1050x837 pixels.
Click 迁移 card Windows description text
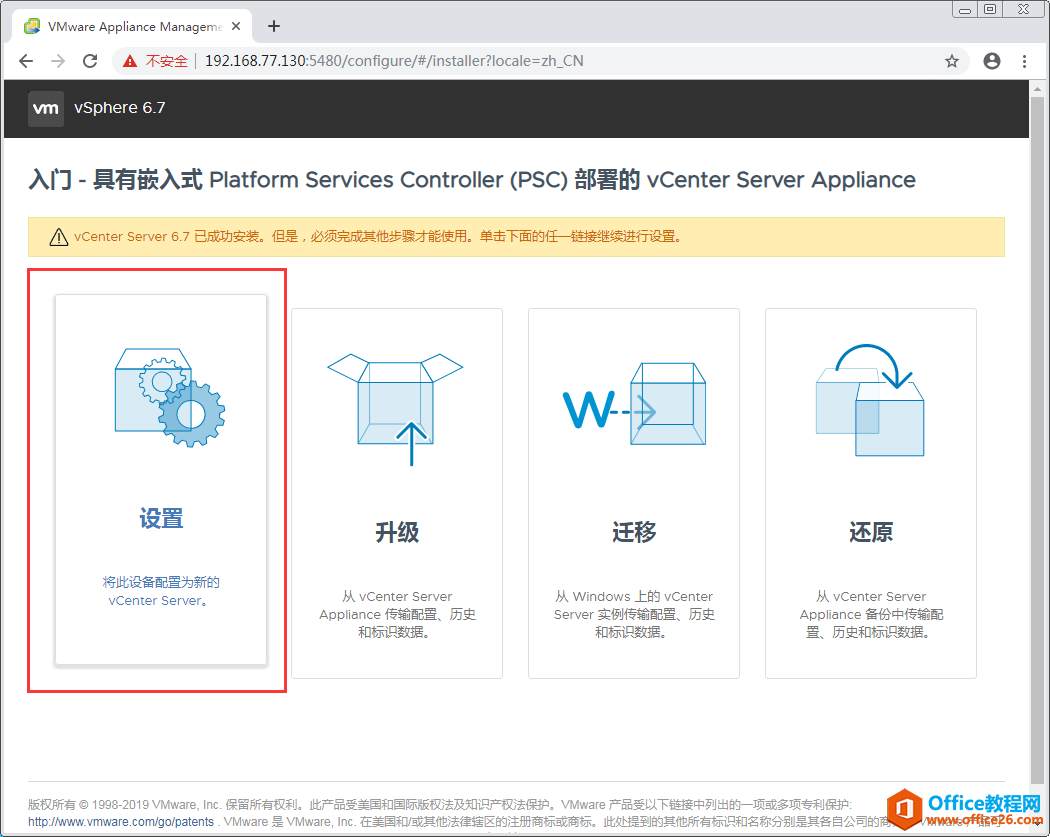pos(634,614)
